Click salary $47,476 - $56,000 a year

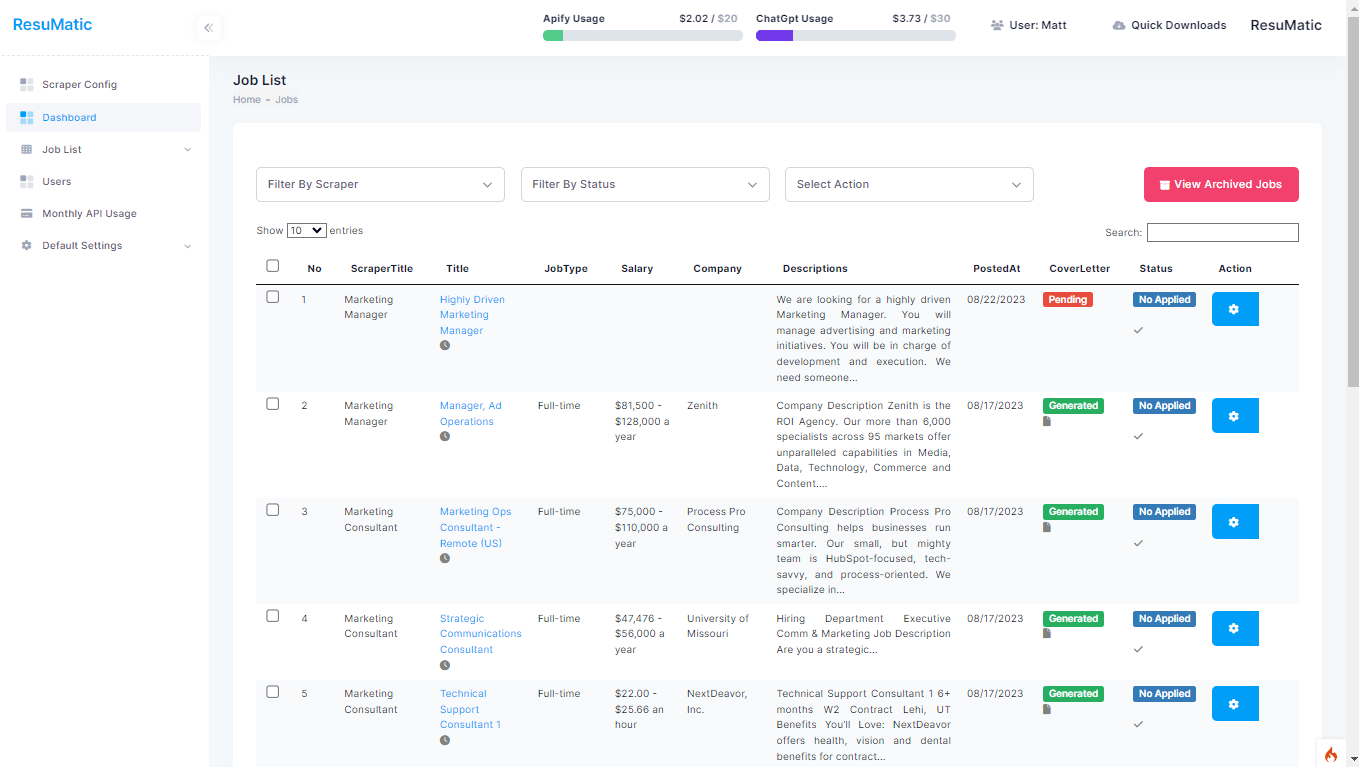(x=642, y=634)
